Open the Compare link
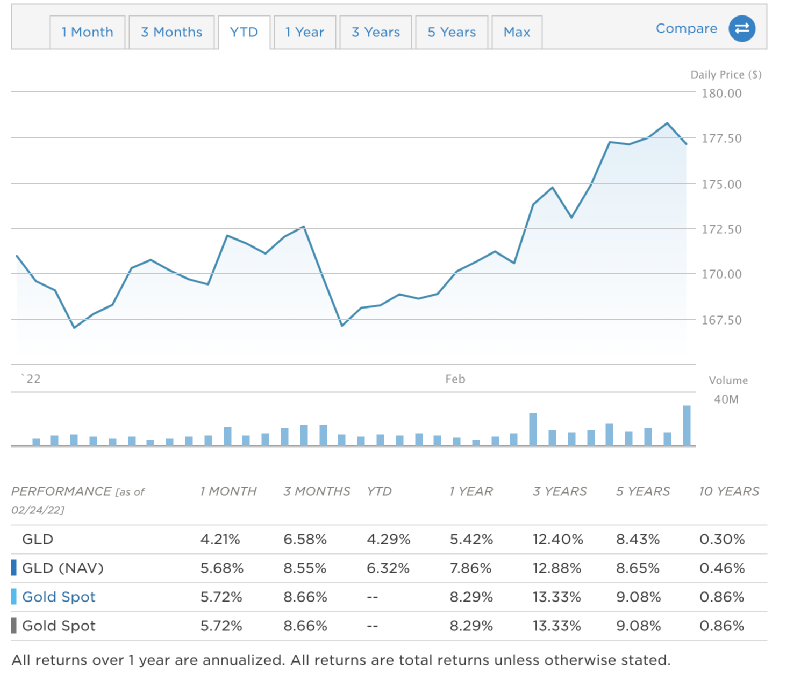The height and width of the screenshot is (679, 788). (x=686, y=29)
